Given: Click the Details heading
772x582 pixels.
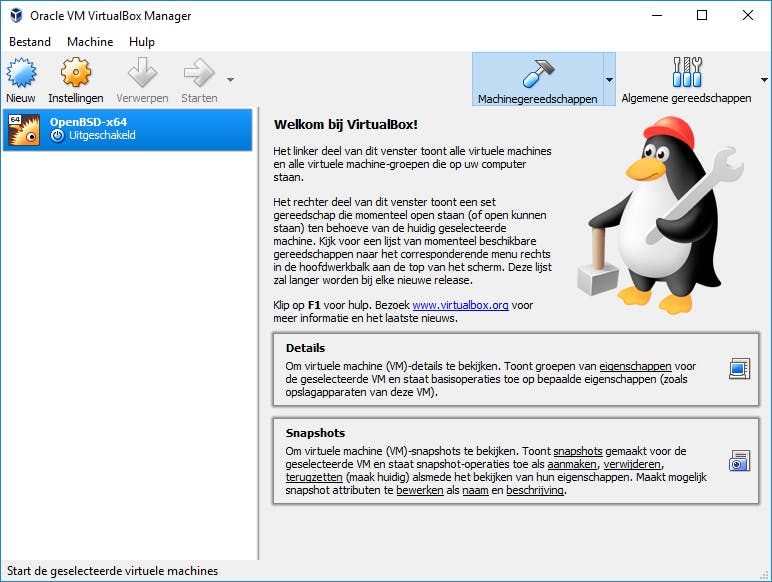Looking at the screenshot, I should pyautogui.click(x=305, y=348).
